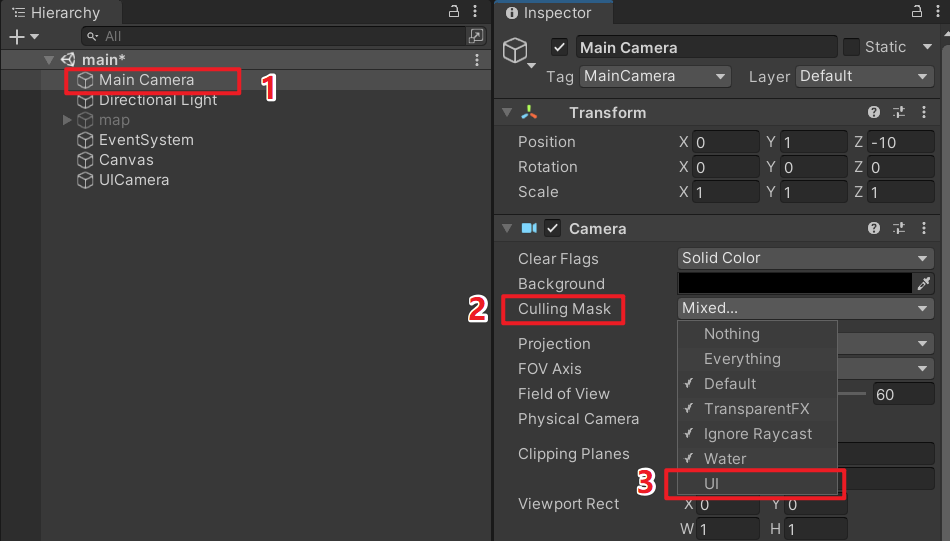950x541 pixels.
Task: Open Transform component presets icon
Action: 899,112
